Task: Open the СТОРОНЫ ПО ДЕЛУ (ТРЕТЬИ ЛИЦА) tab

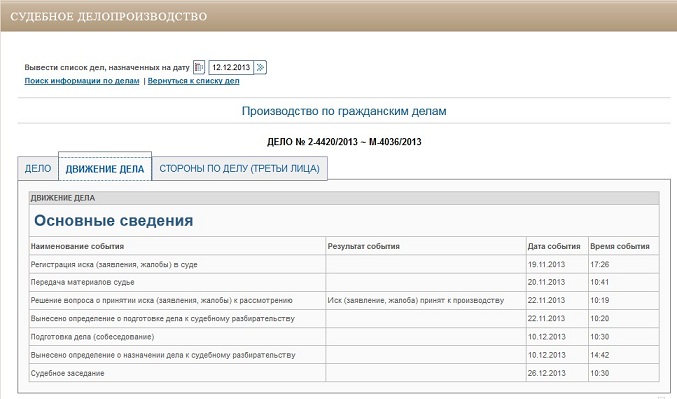Action: coord(240,168)
